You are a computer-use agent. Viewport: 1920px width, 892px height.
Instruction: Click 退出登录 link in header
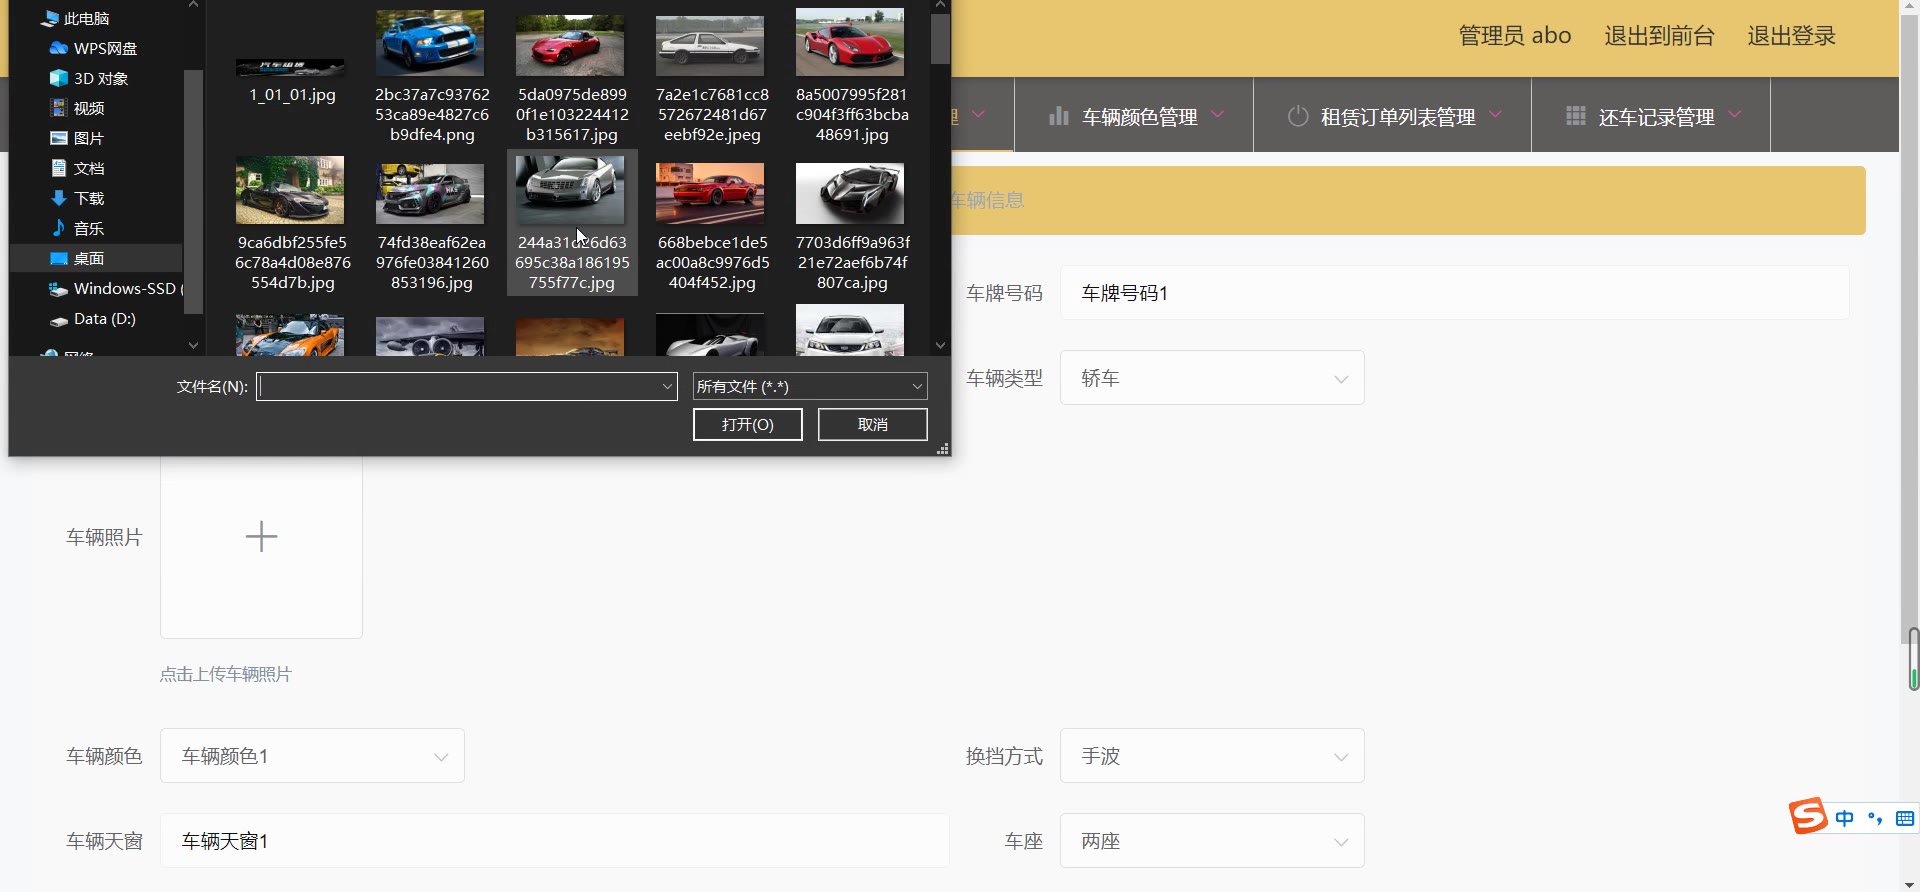click(1791, 36)
